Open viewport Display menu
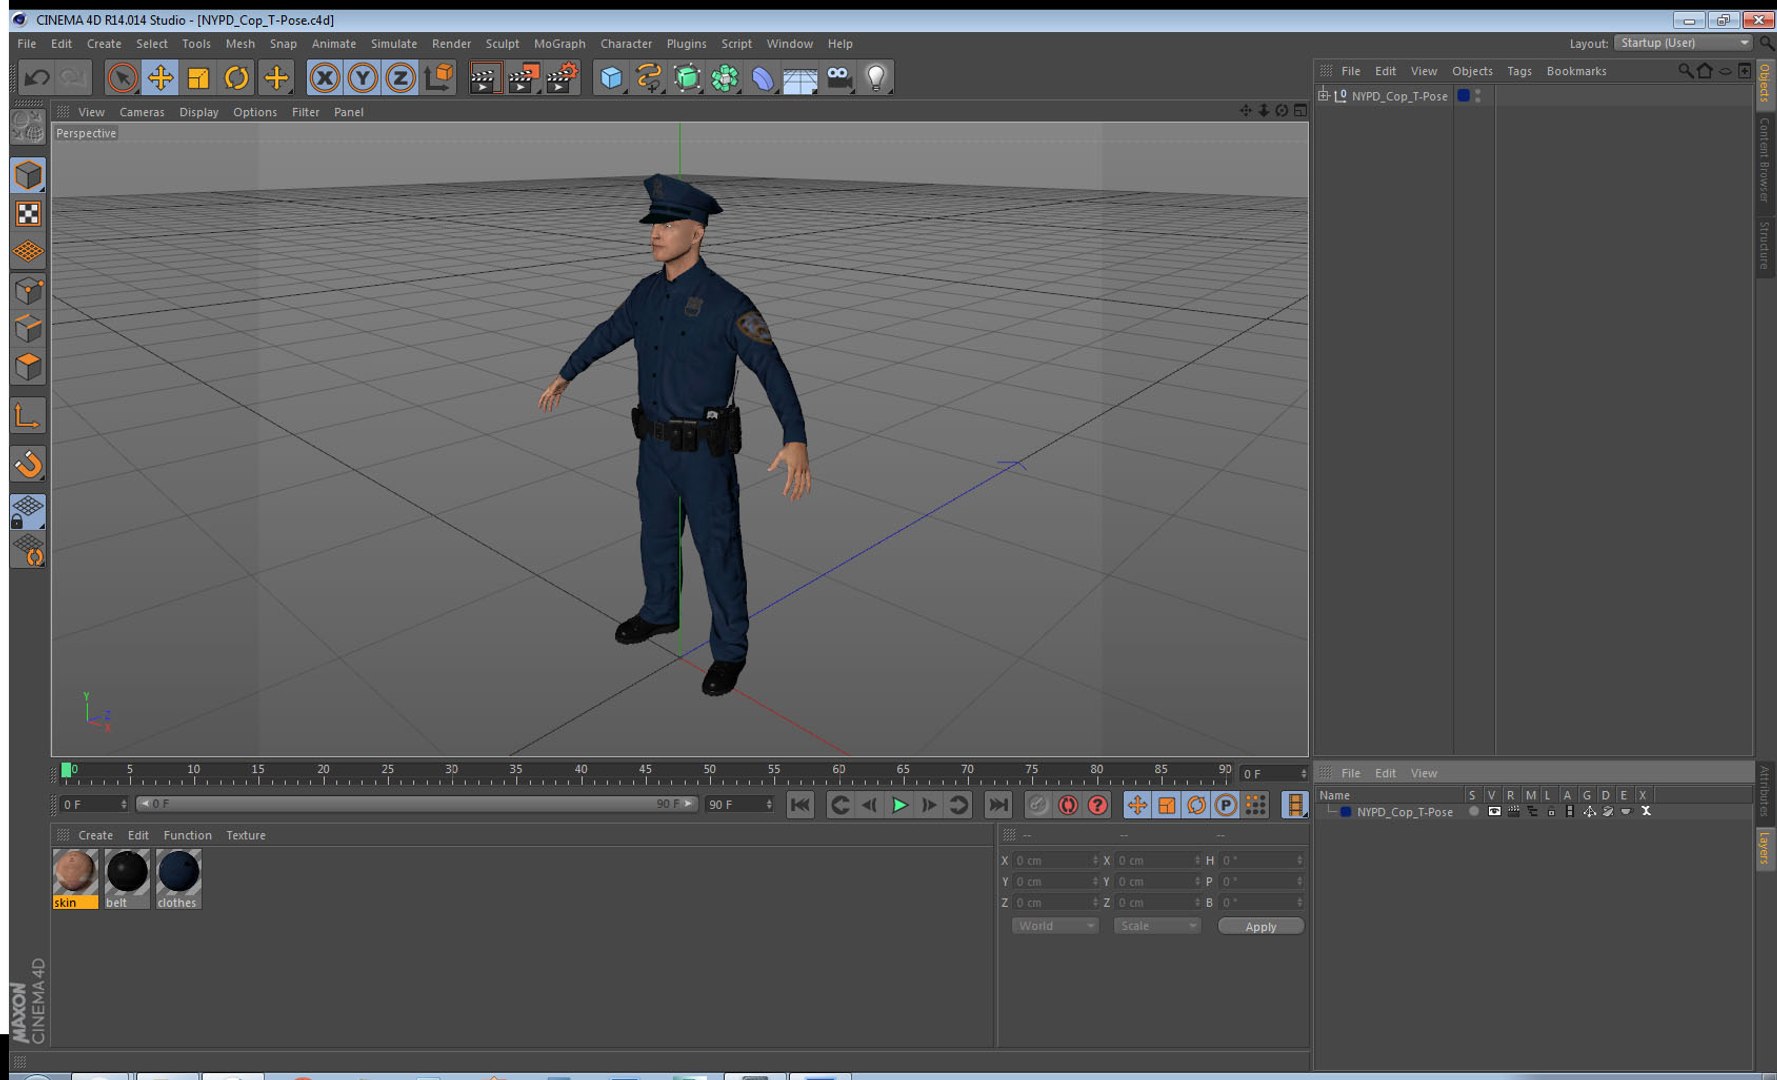Screen dimensions: 1777x1080 pyautogui.click(x=199, y=112)
